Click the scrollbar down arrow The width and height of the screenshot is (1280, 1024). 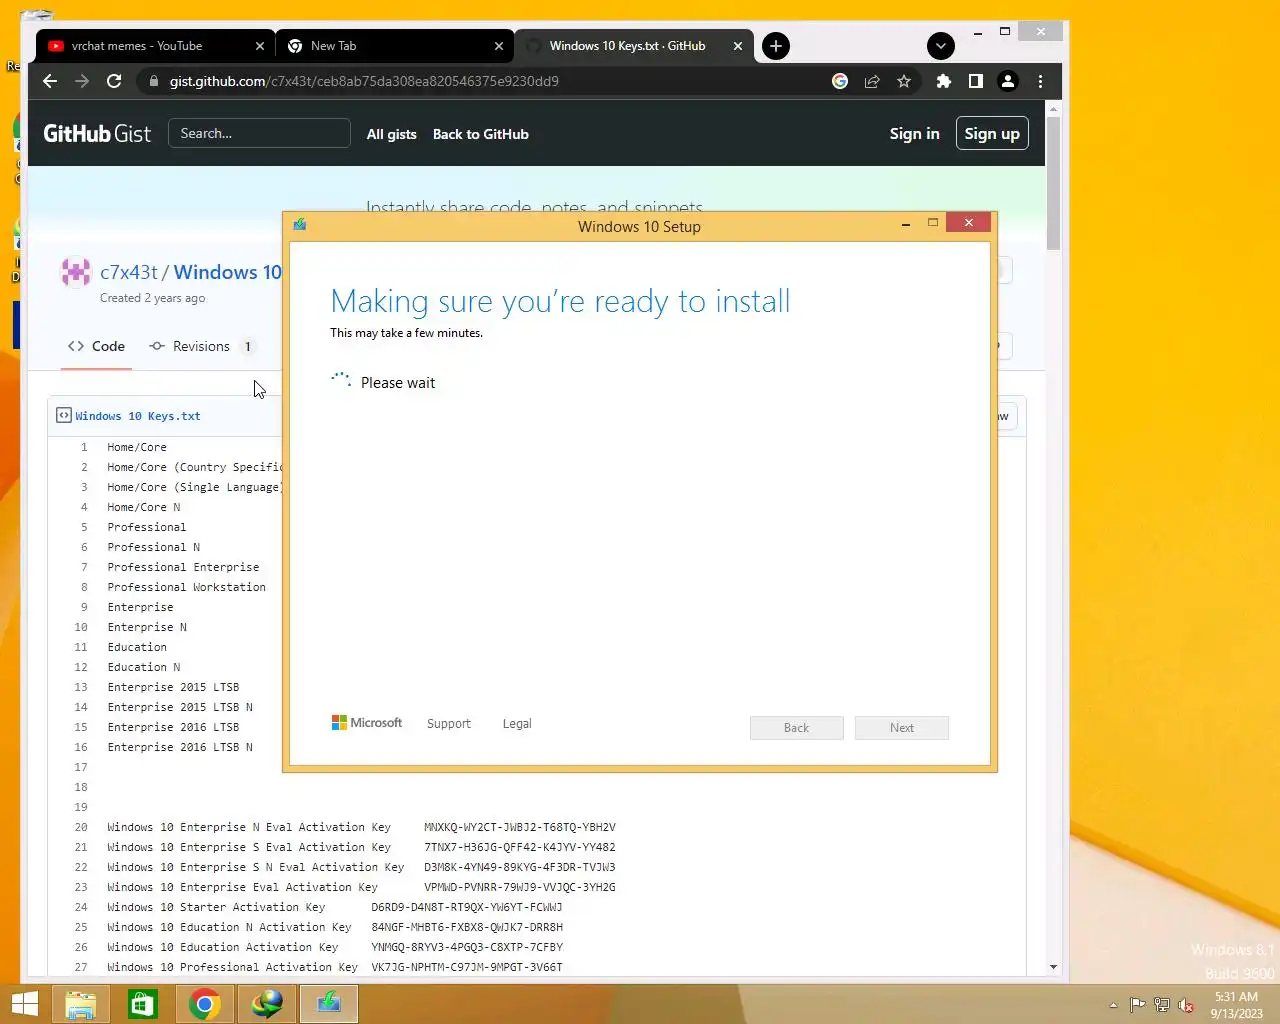(1053, 968)
